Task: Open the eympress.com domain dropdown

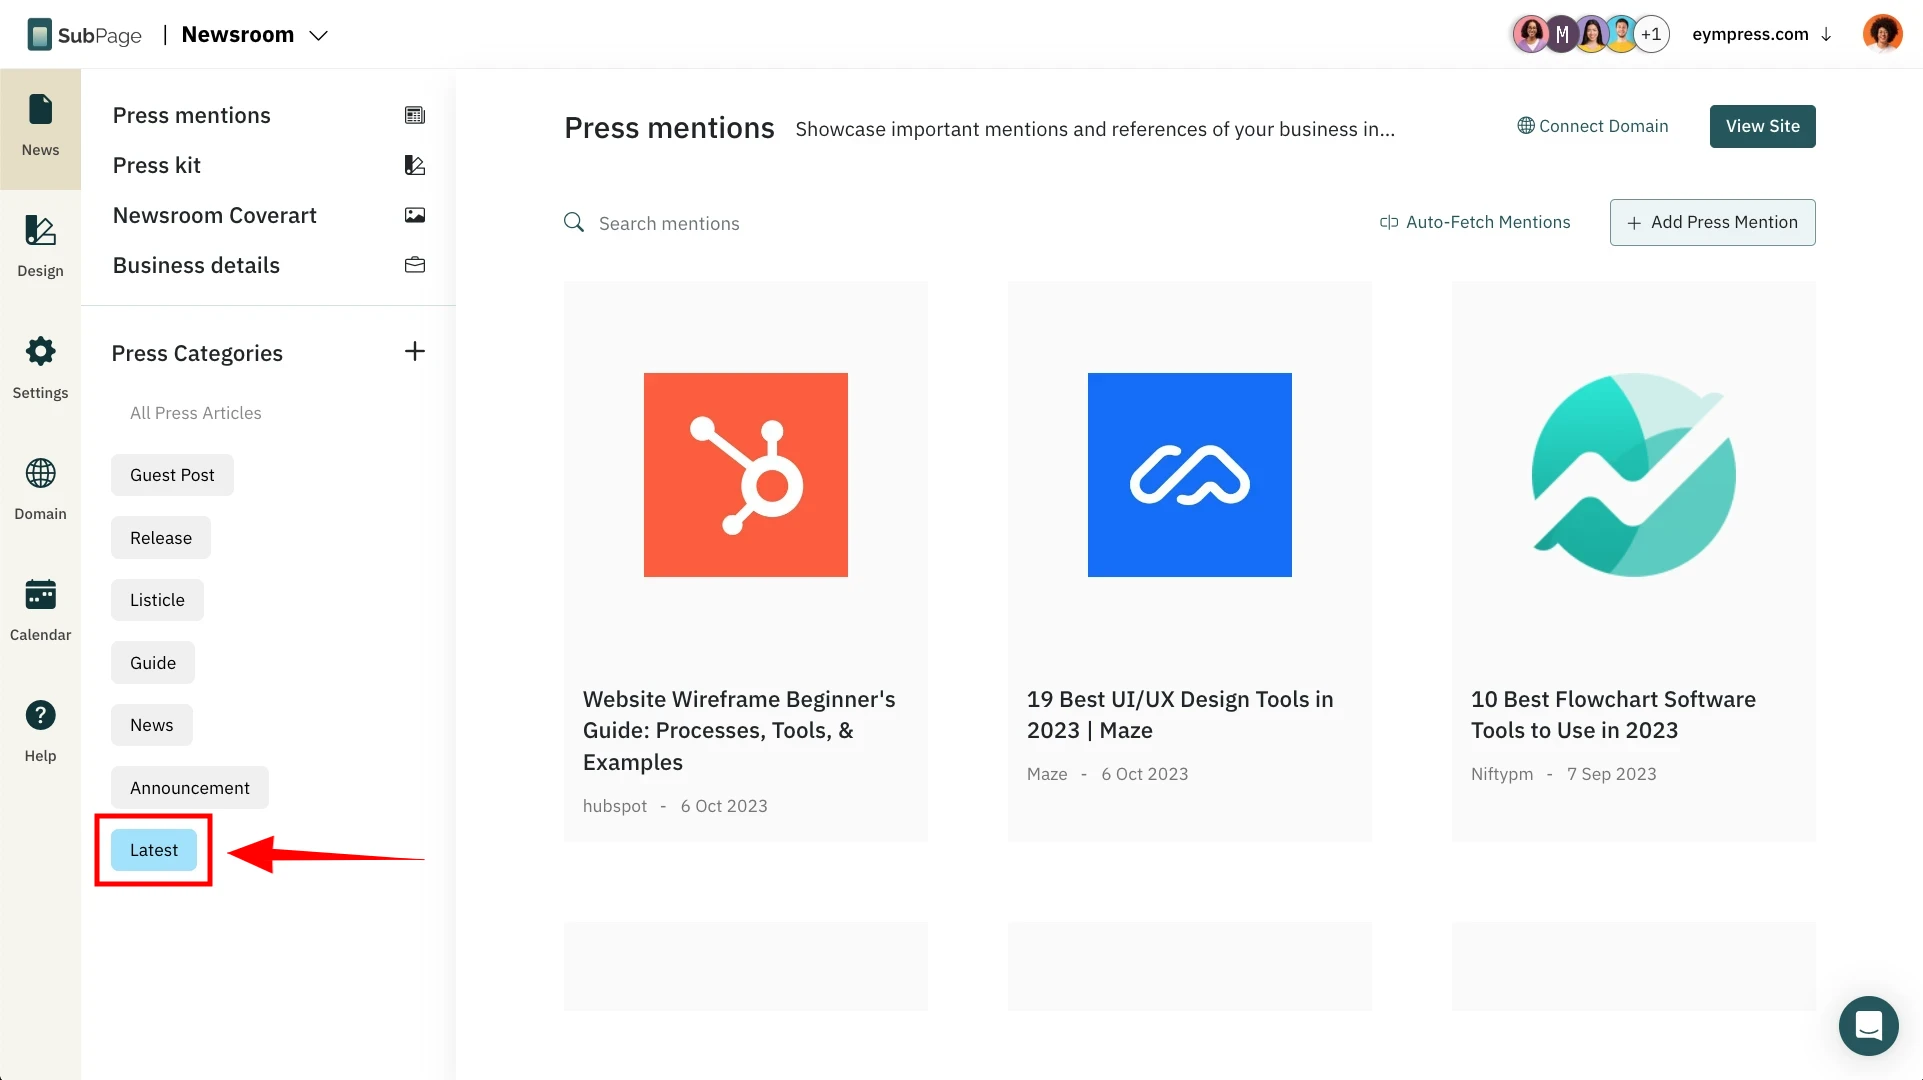Action: (x=1761, y=34)
